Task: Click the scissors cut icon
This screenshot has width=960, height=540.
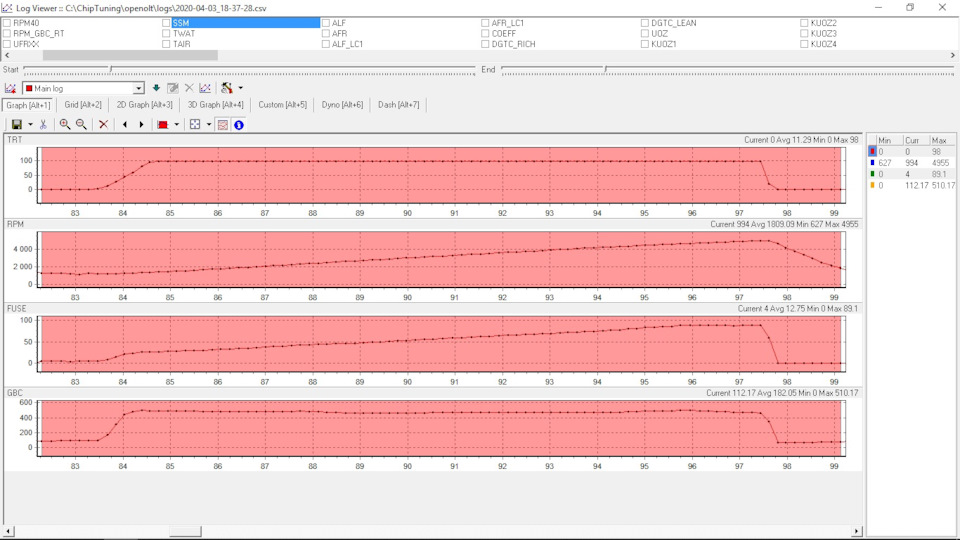Action: [43, 124]
